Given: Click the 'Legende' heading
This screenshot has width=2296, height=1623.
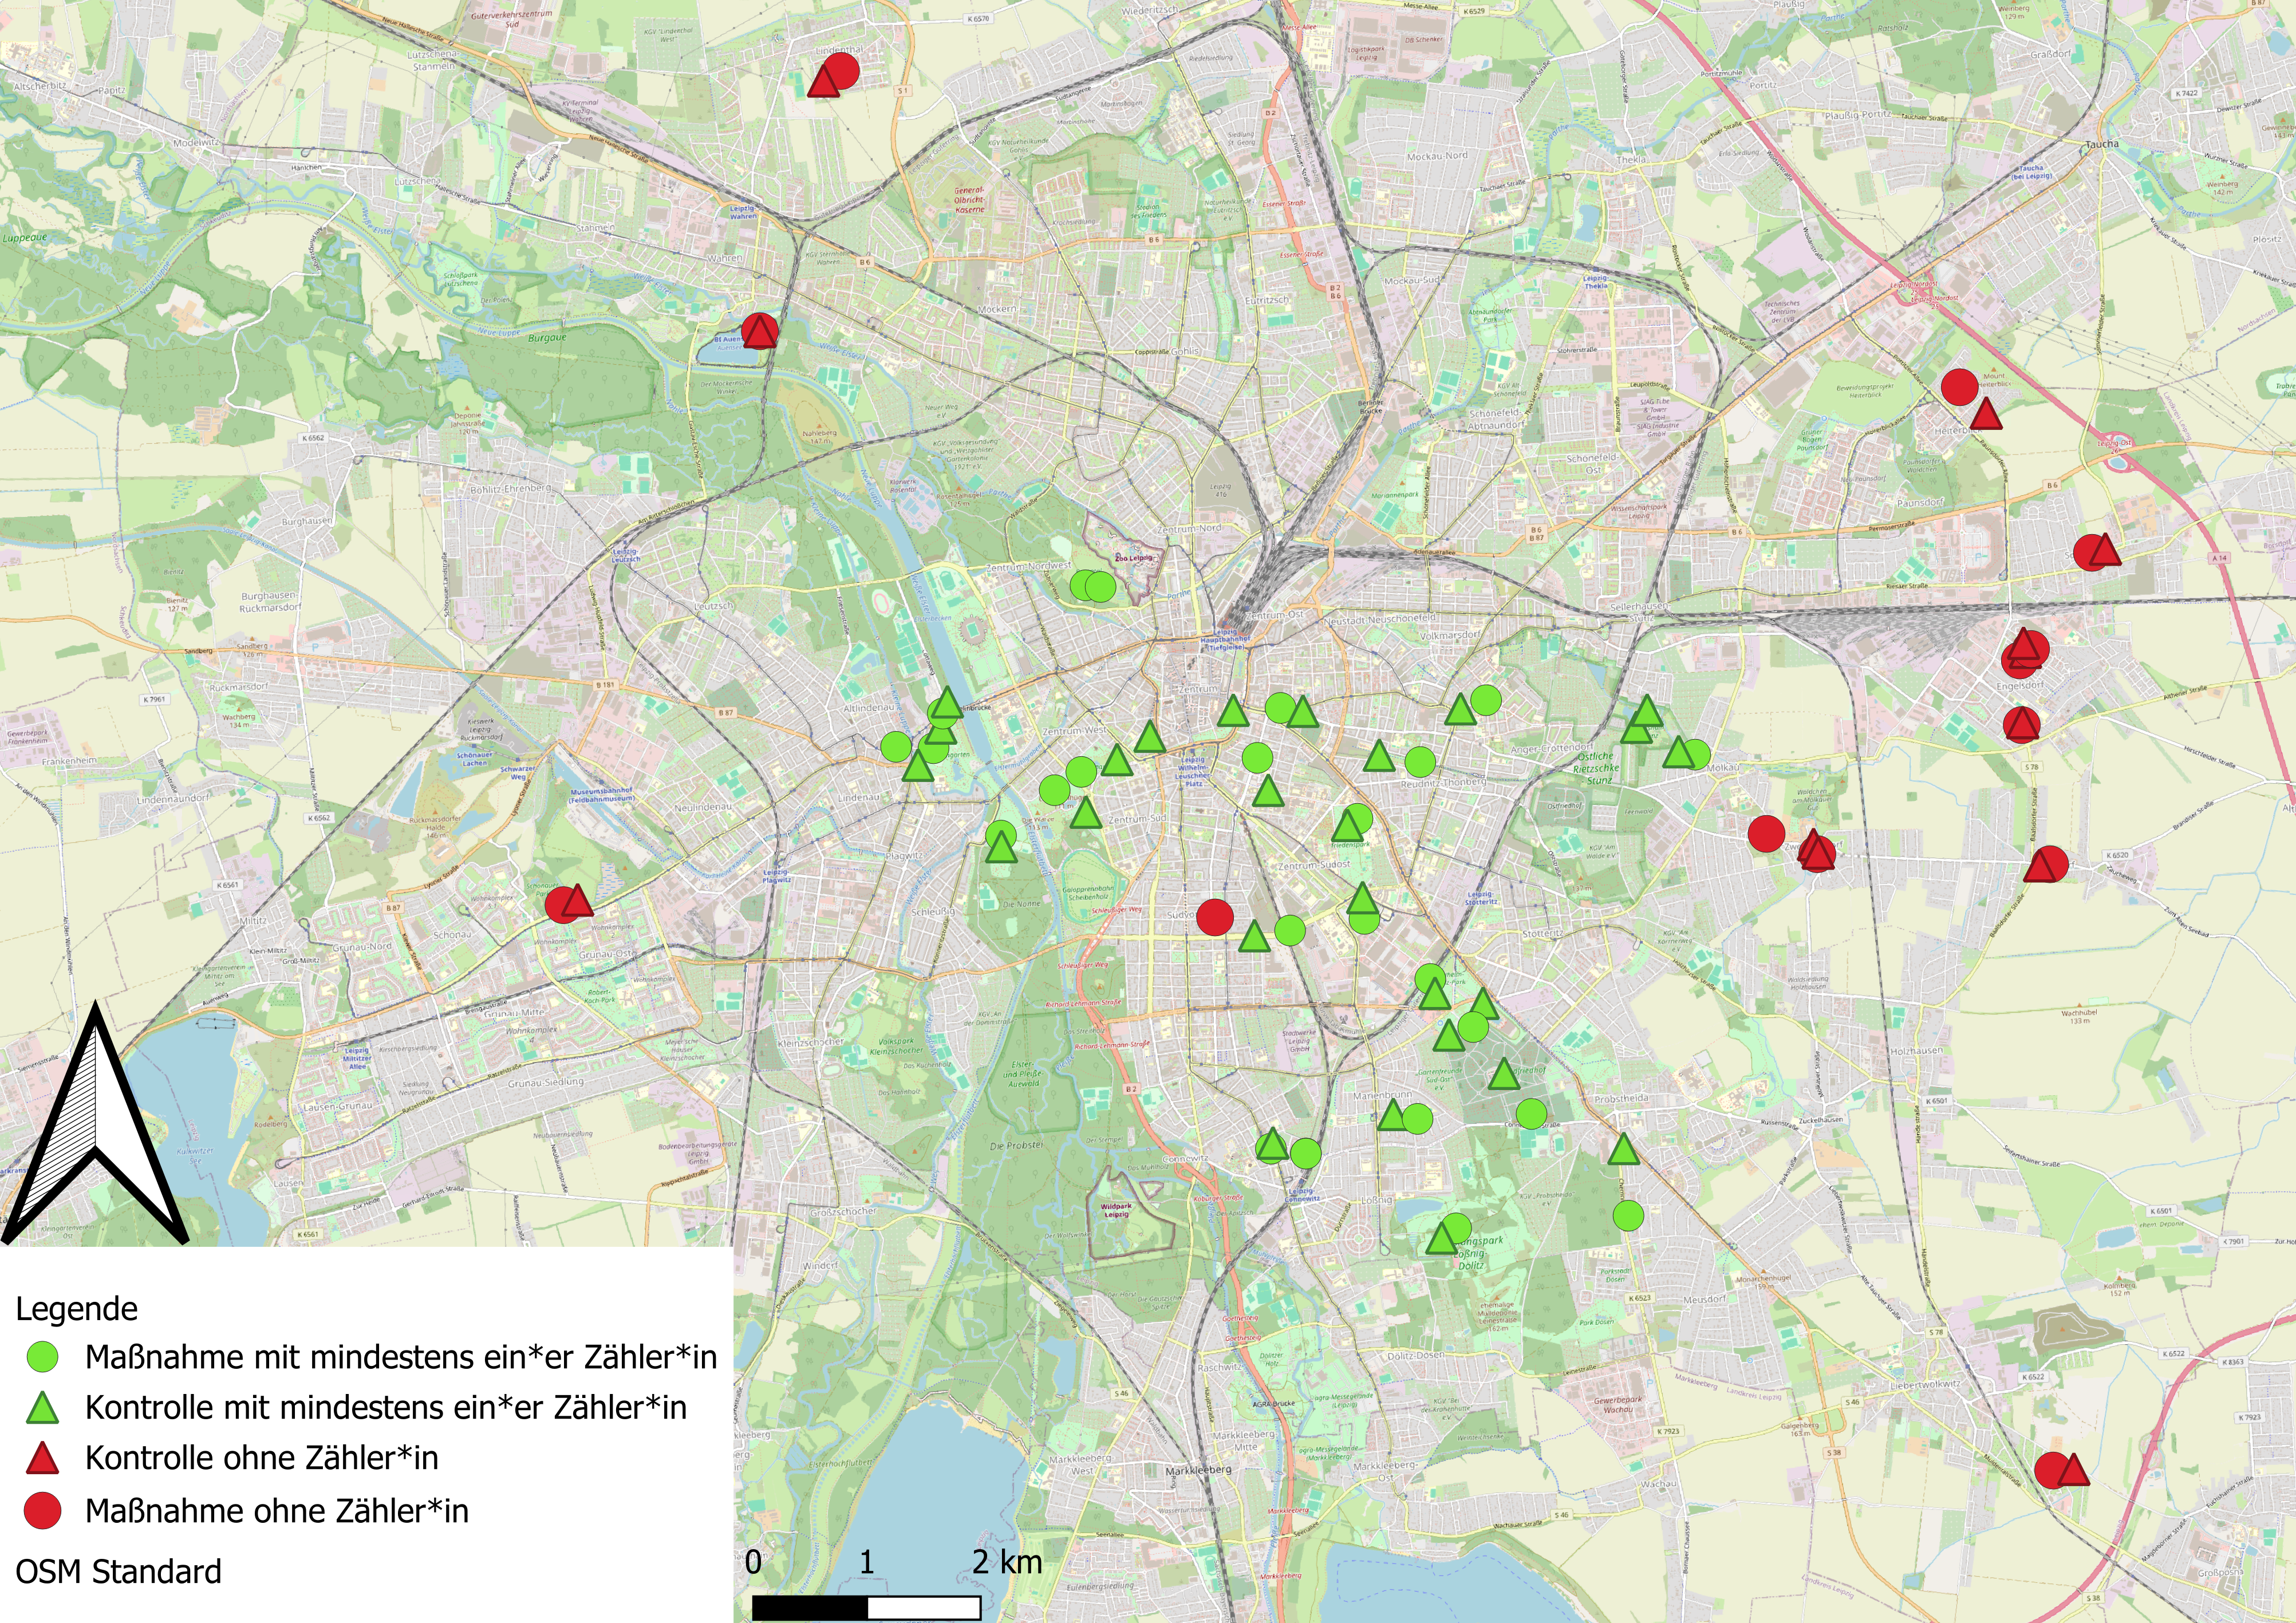Looking at the screenshot, I should pyautogui.click(x=77, y=1309).
